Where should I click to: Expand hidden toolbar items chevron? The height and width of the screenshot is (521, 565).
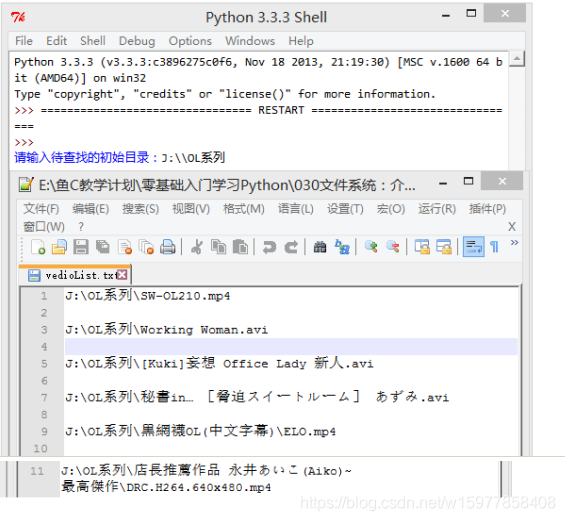(x=514, y=242)
